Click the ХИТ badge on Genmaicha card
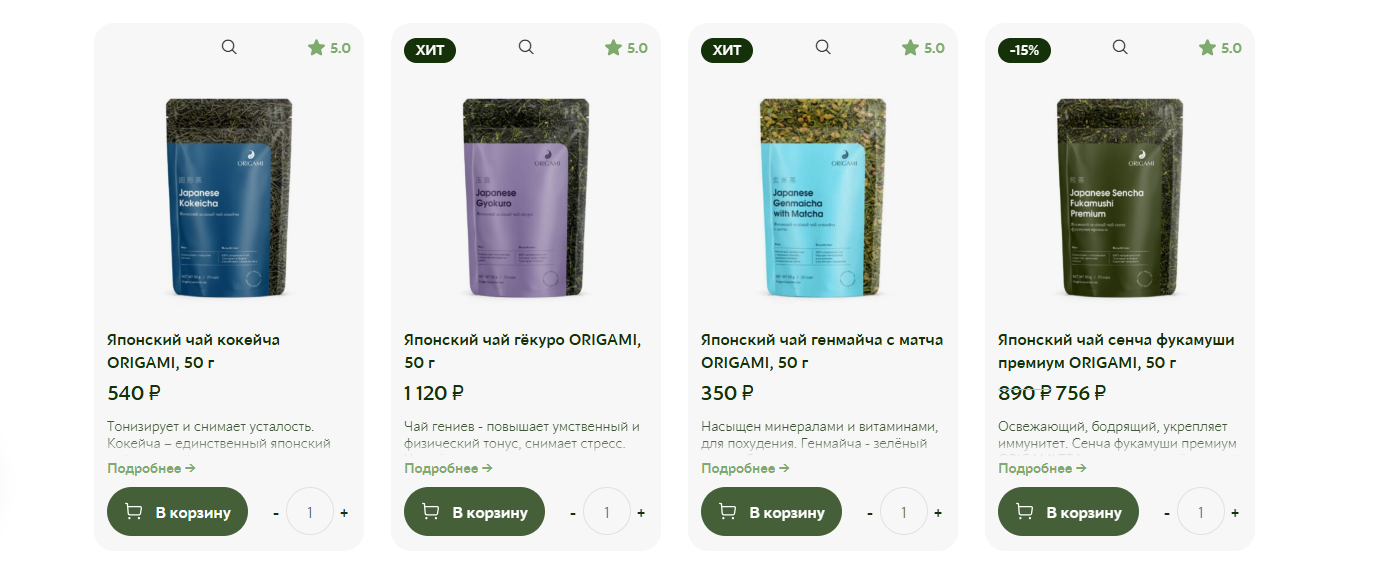The width and height of the screenshot is (1393, 570). tap(727, 50)
